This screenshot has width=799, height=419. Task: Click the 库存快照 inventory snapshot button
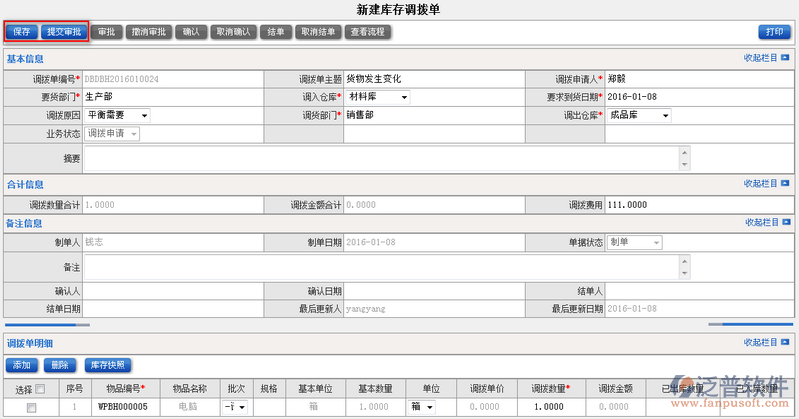108,365
